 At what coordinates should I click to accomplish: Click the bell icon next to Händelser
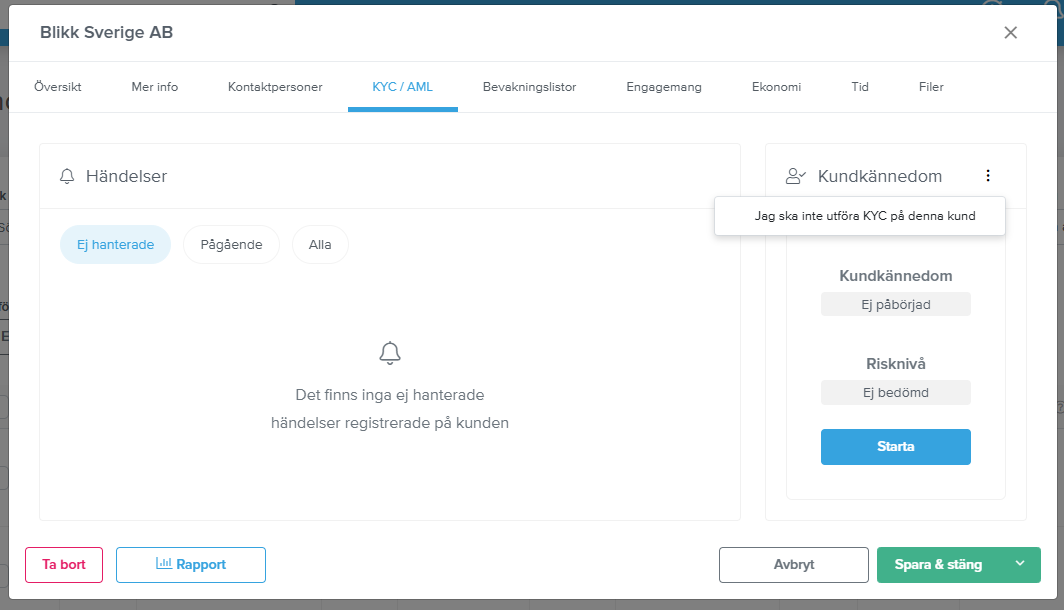coord(67,177)
